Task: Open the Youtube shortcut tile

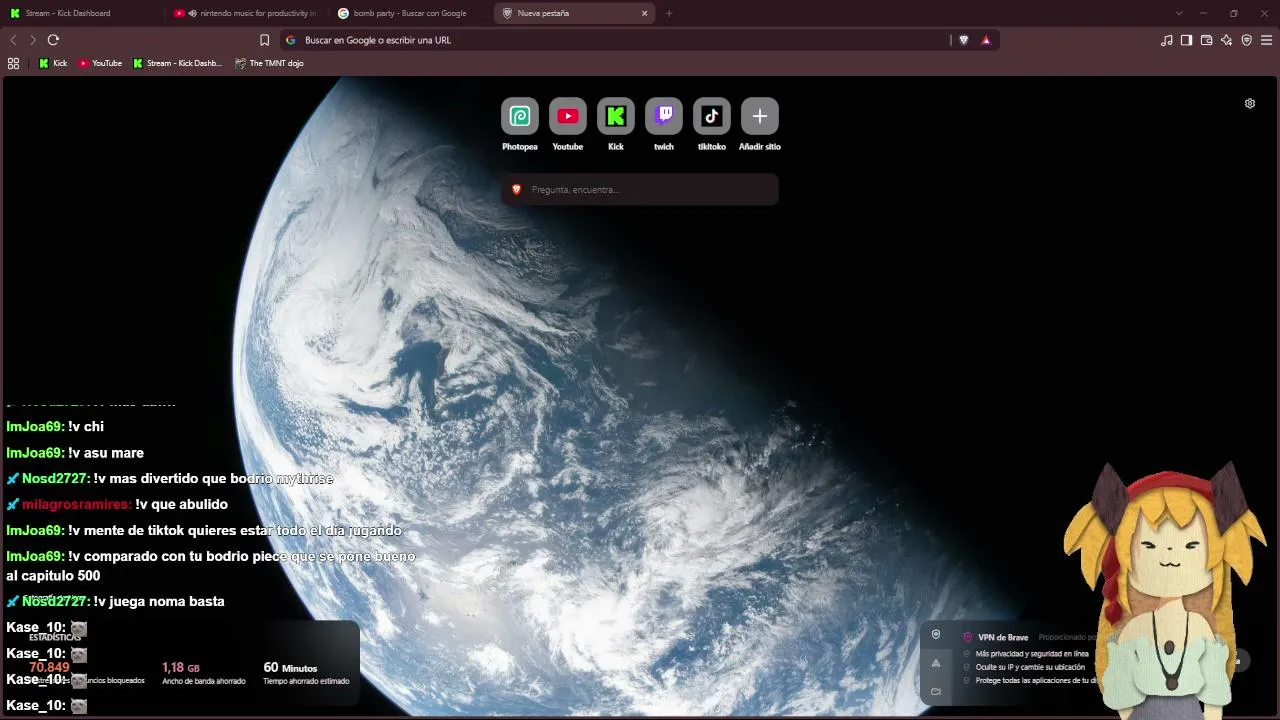Action: click(568, 116)
